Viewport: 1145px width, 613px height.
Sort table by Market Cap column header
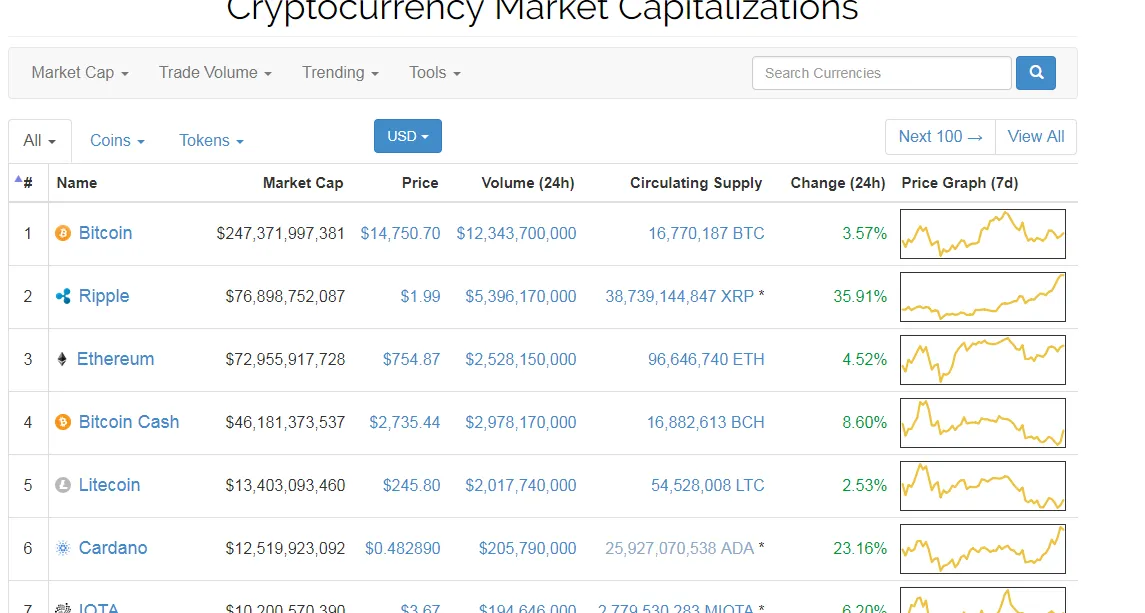(303, 183)
